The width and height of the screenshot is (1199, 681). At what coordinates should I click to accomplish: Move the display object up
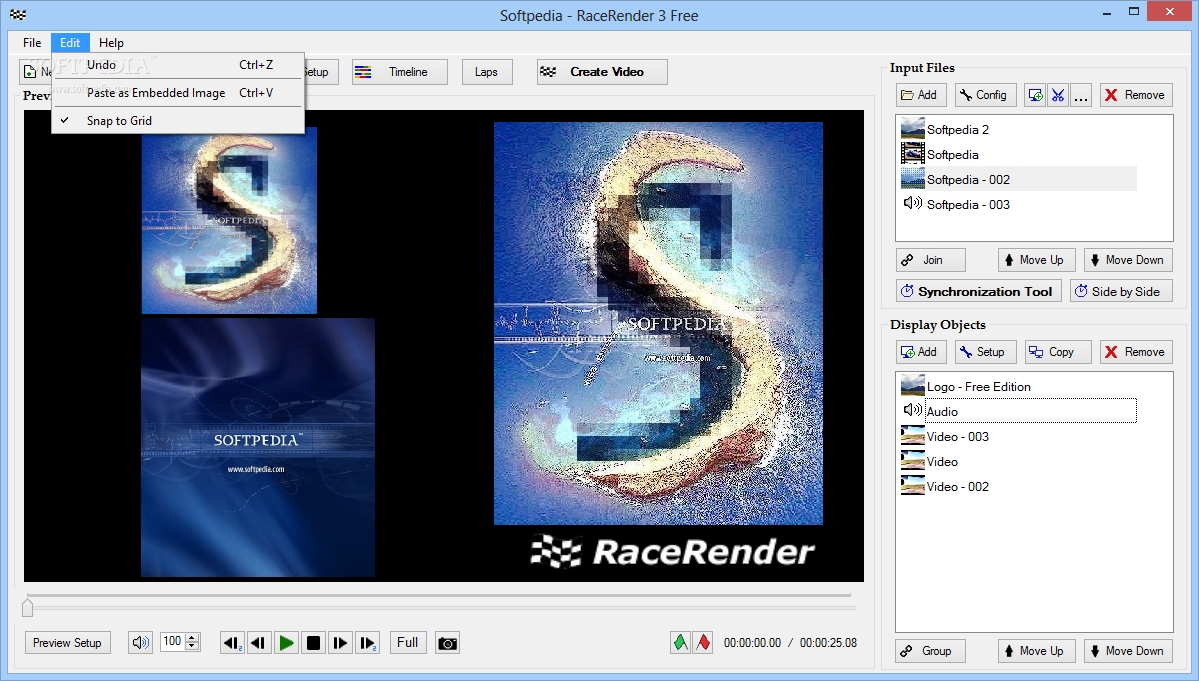(x=1036, y=651)
